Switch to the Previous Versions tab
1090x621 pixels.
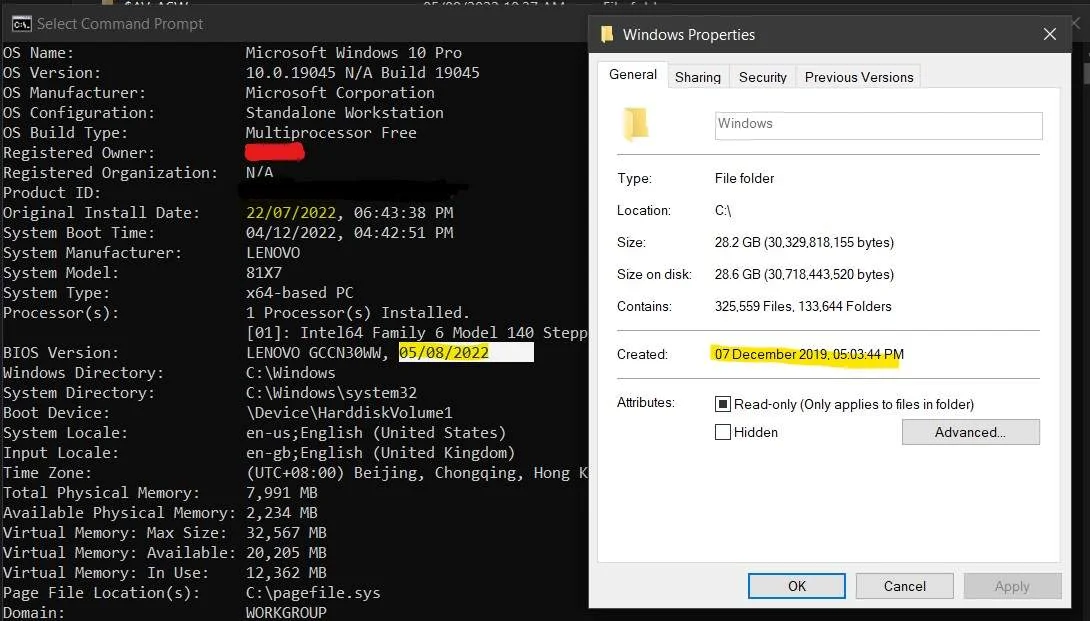point(859,77)
